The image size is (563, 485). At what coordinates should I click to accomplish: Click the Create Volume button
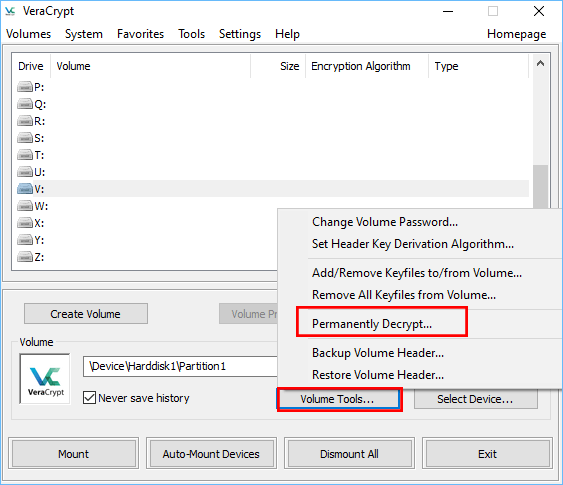coord(85,314)
